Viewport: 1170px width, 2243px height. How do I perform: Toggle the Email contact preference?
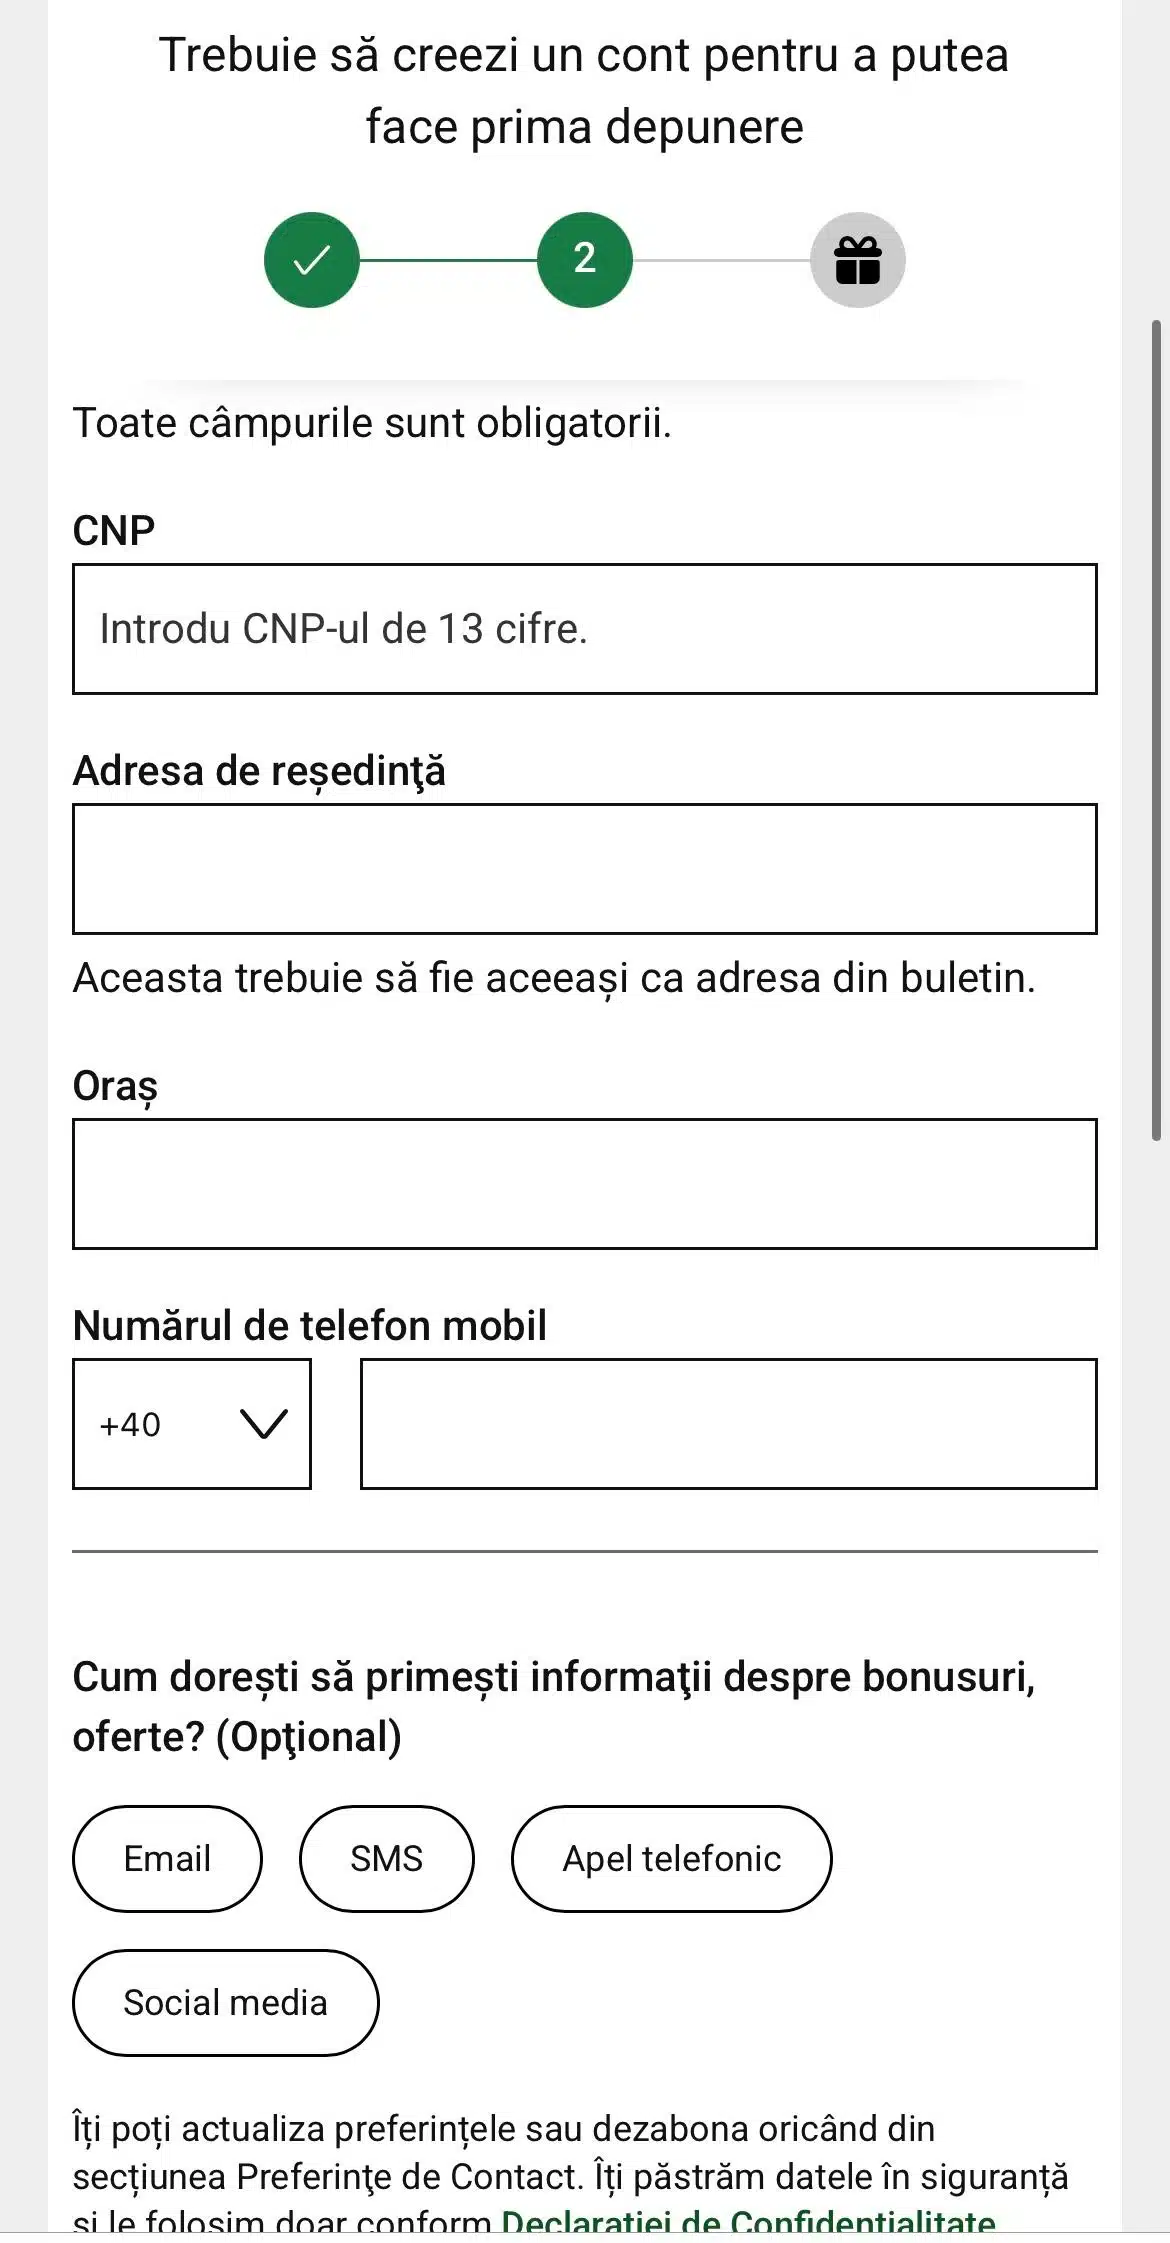167,1859
